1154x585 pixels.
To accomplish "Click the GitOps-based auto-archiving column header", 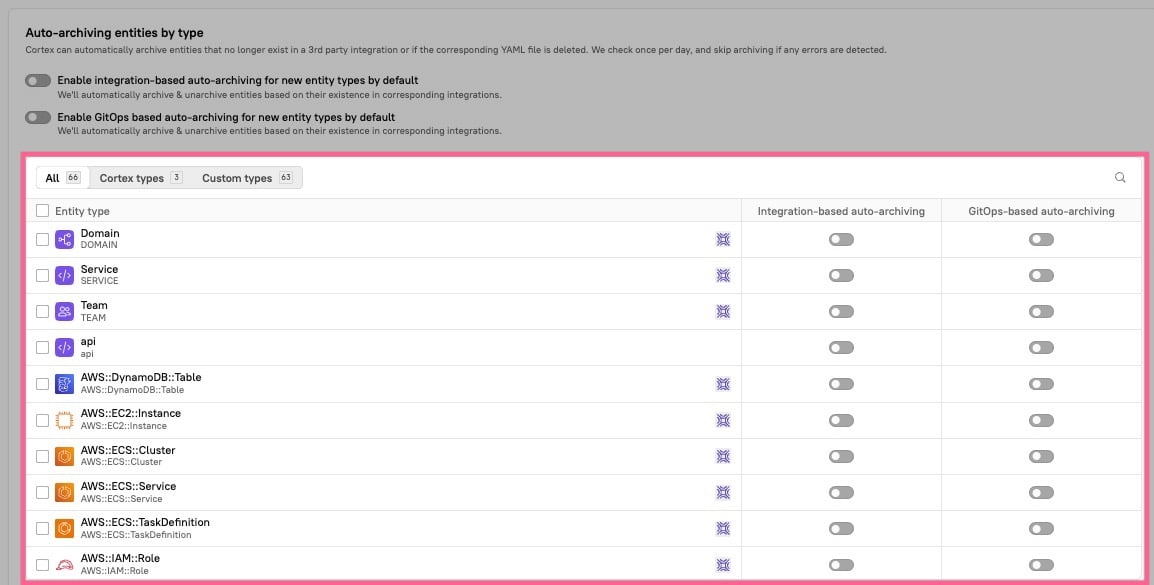I will click(1041, 211).
